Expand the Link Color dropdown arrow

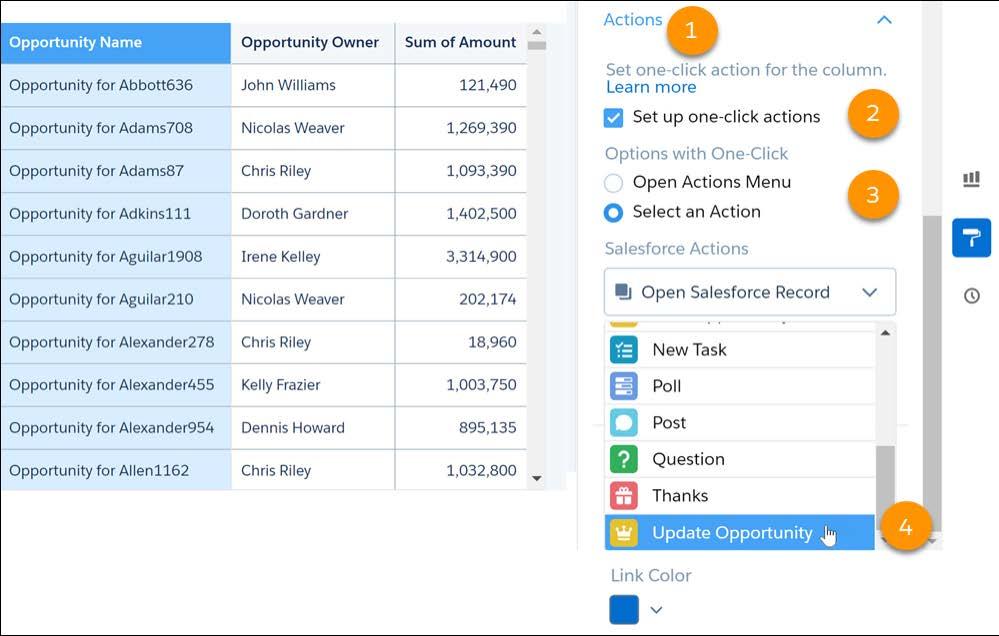656,610
